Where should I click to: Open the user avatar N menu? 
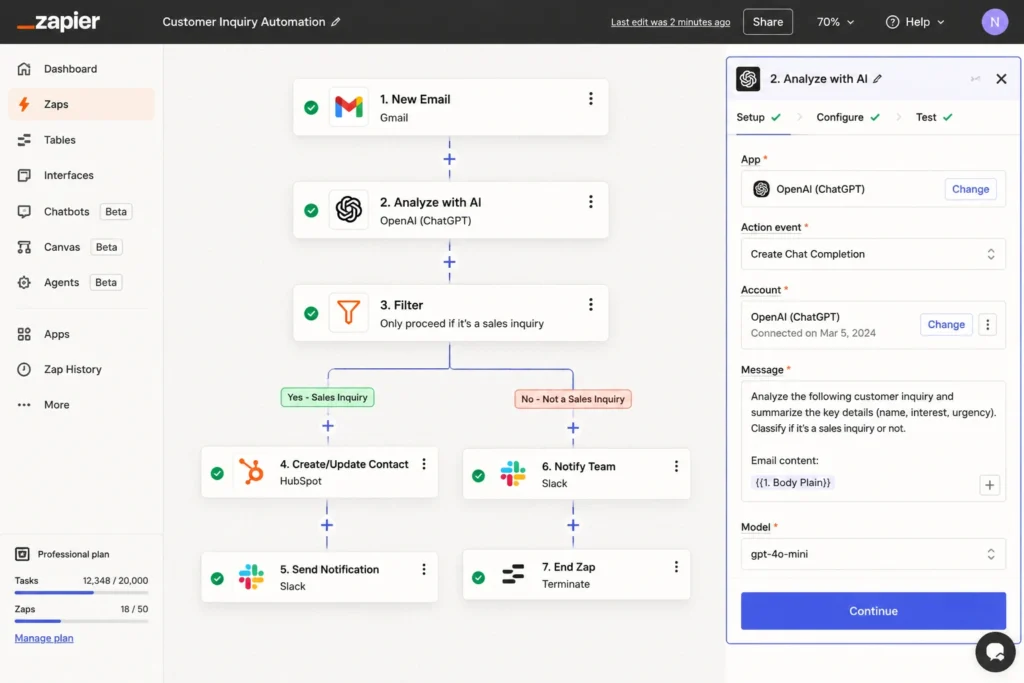point(994,22)
